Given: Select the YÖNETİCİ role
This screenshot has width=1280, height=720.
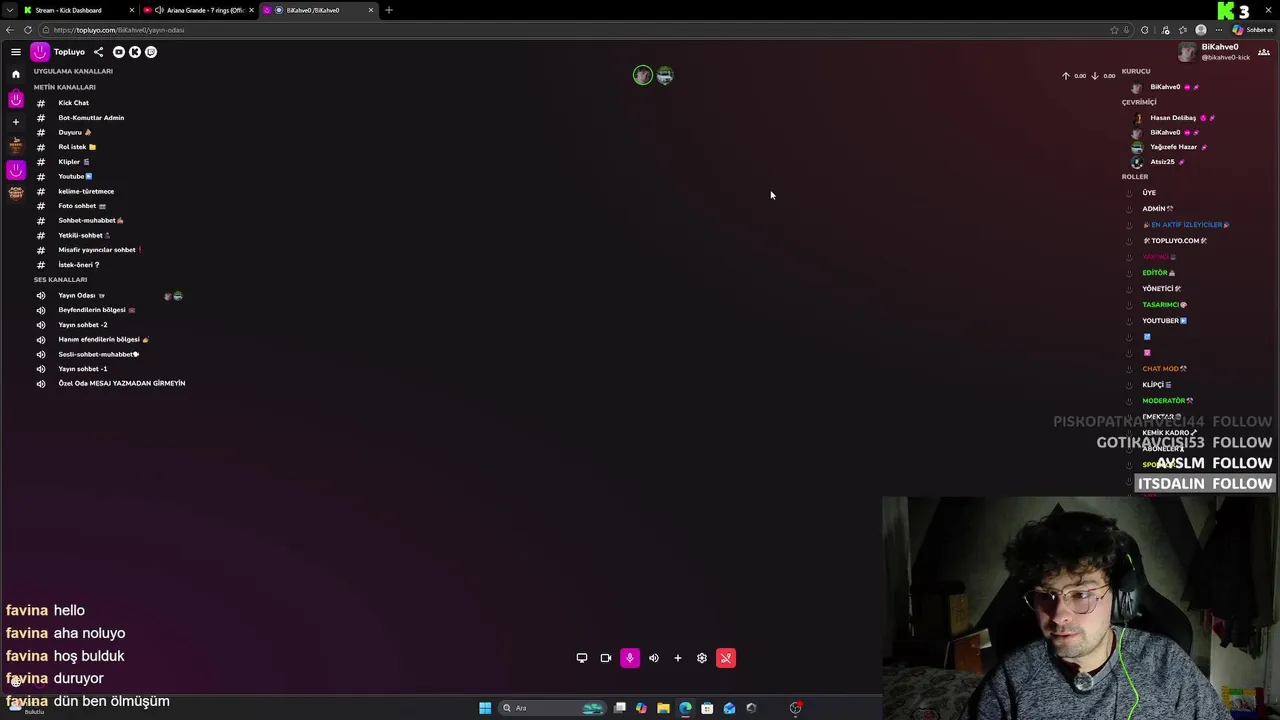Looking at the screenshot, I should tap(1161, 289).
